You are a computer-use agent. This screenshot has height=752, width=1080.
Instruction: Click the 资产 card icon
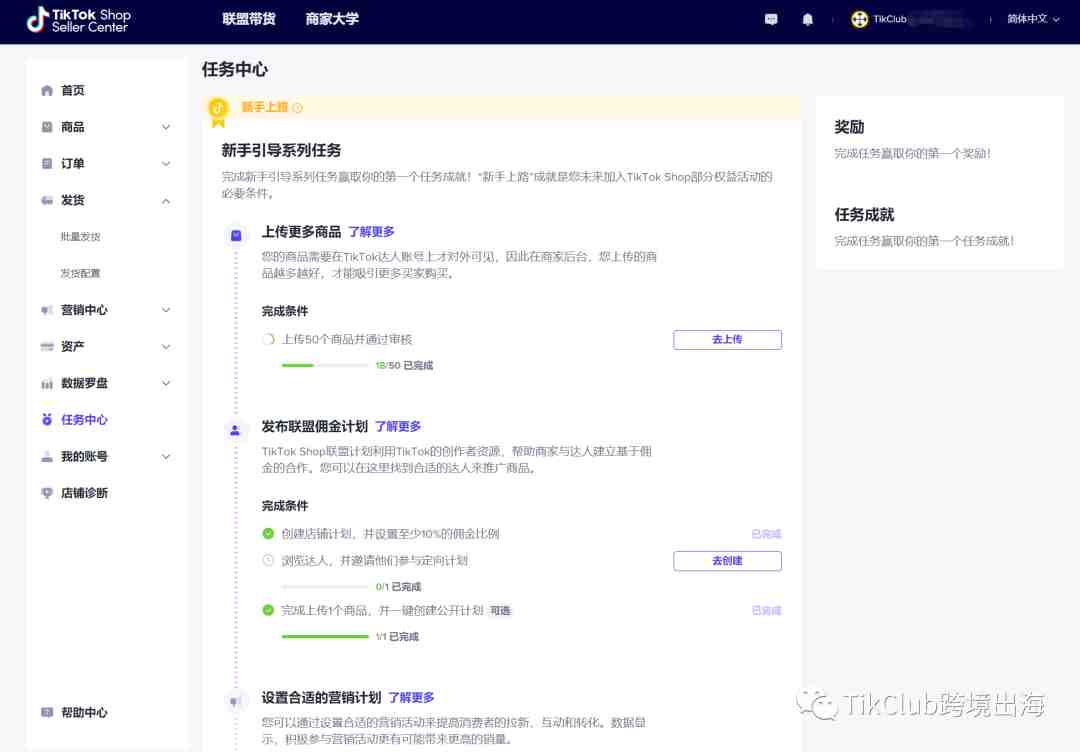(47, 346)
